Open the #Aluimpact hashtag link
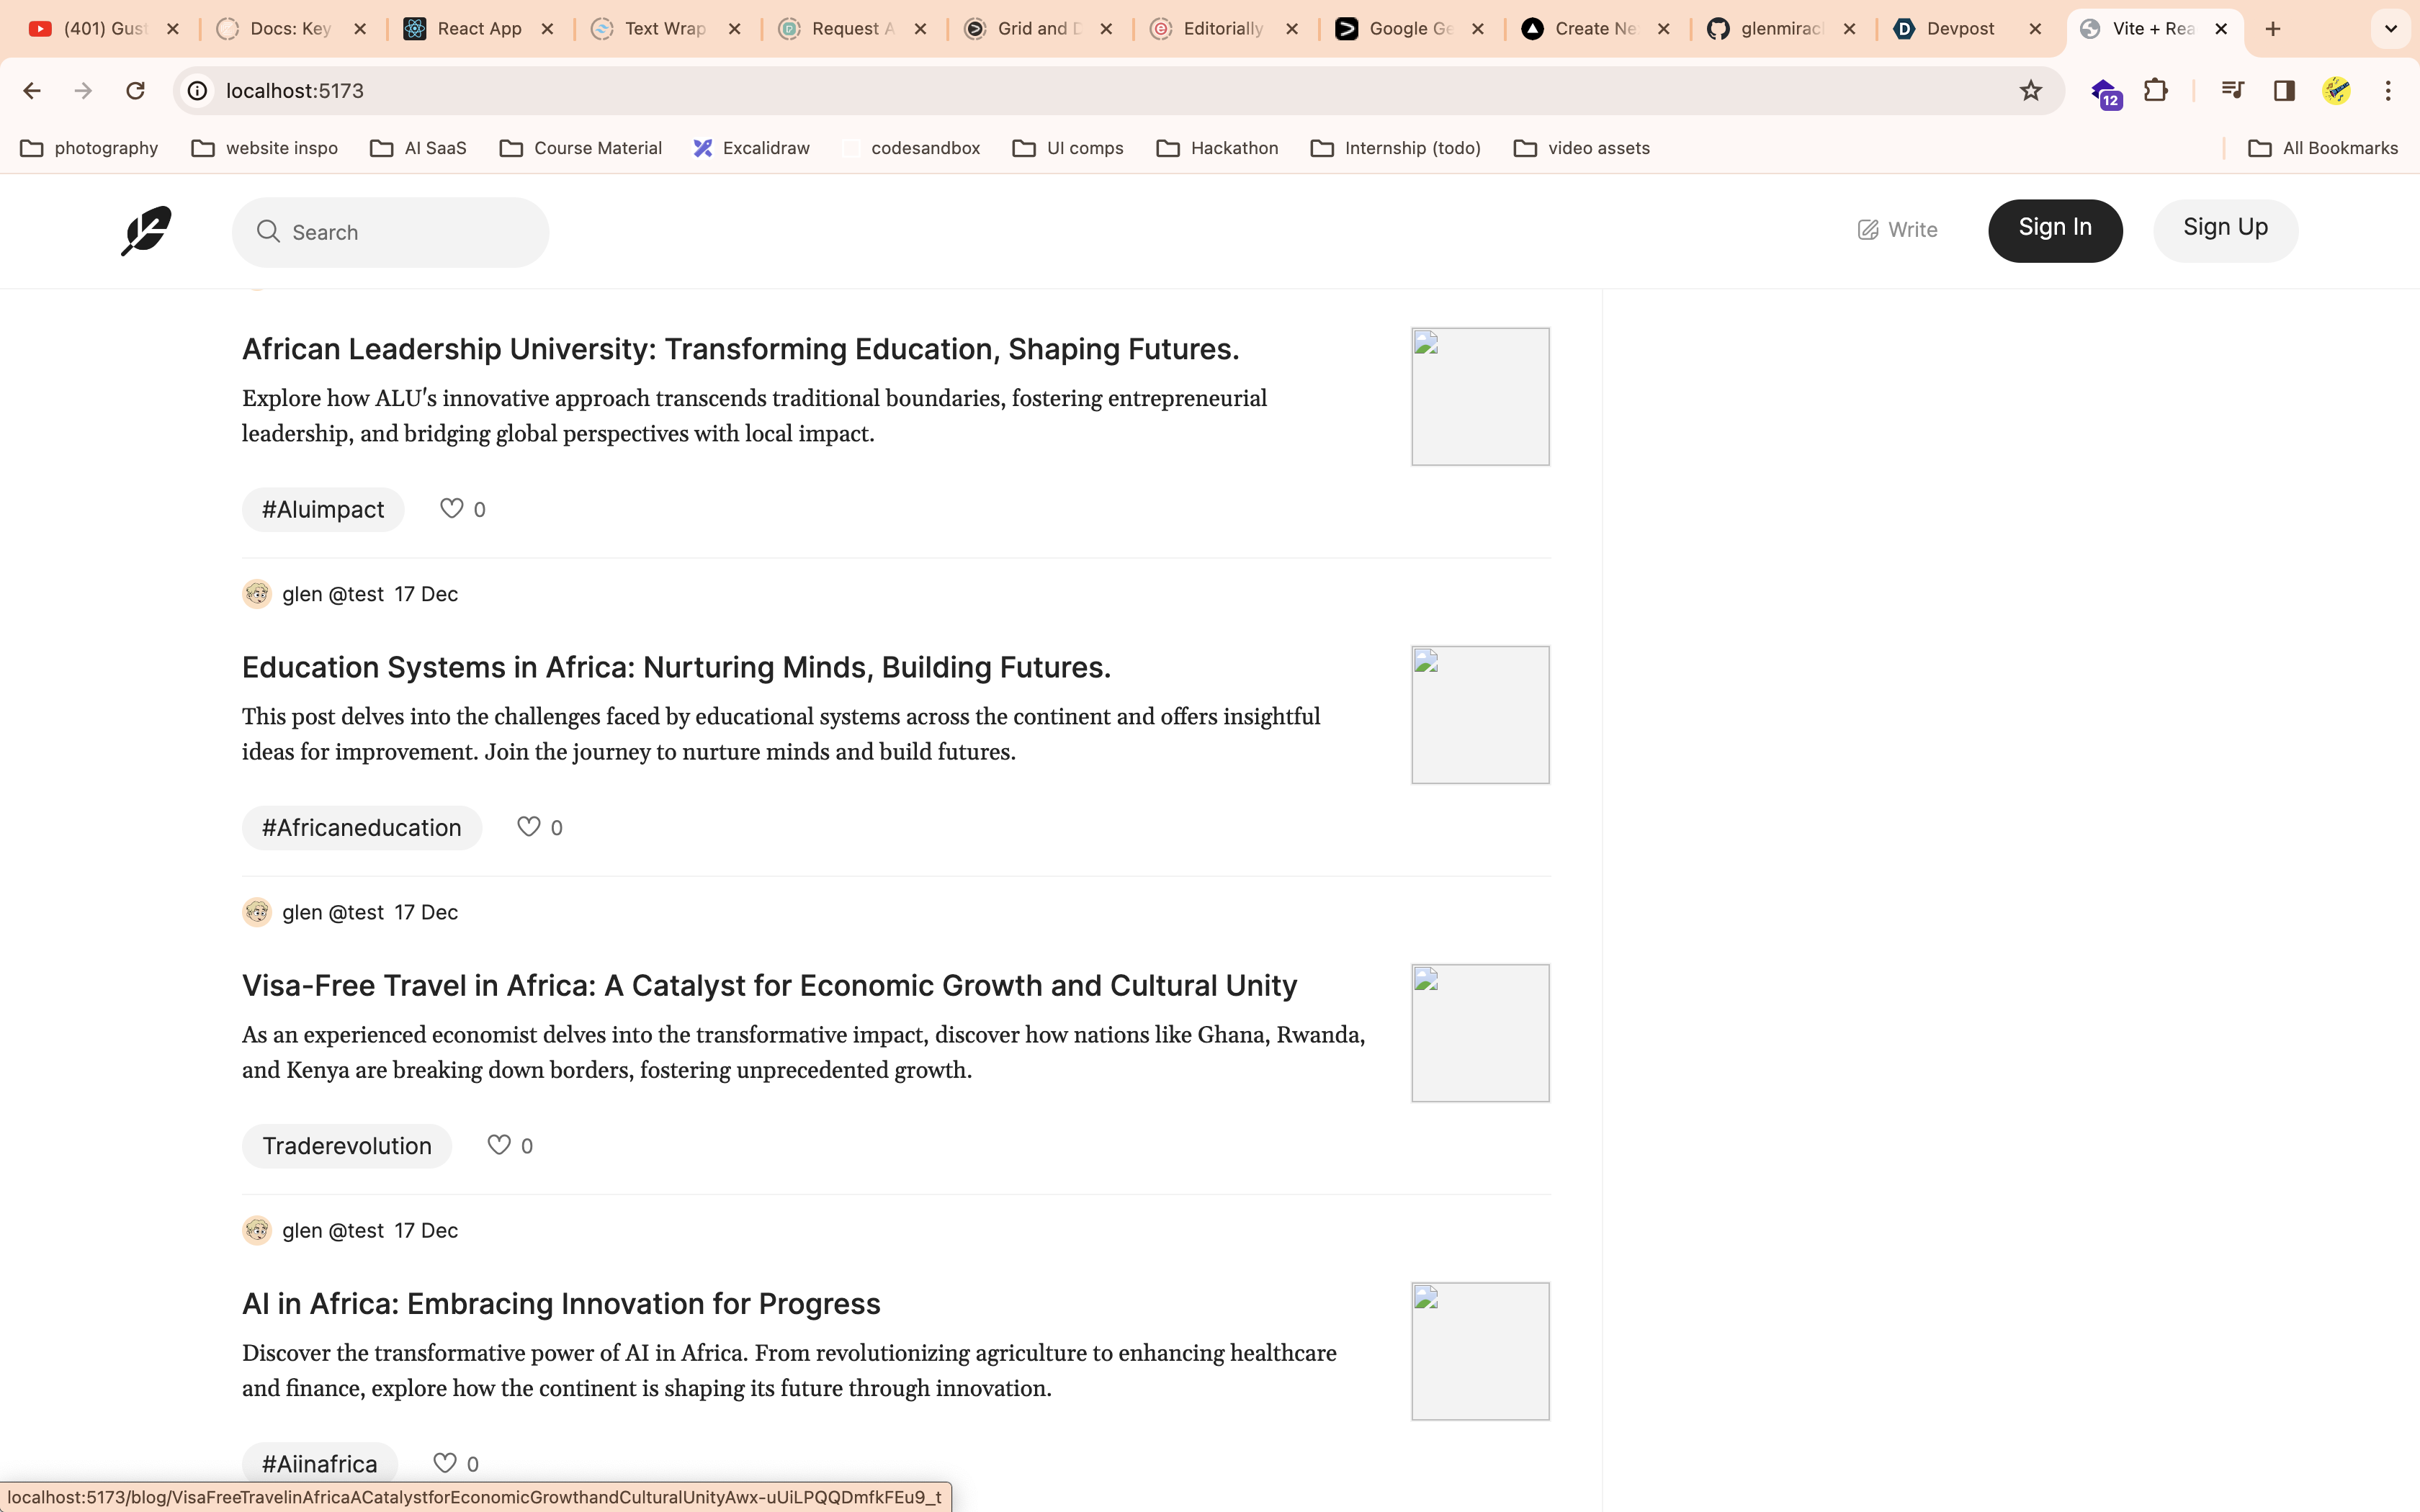2420x1512 pixels. point(322,508)
